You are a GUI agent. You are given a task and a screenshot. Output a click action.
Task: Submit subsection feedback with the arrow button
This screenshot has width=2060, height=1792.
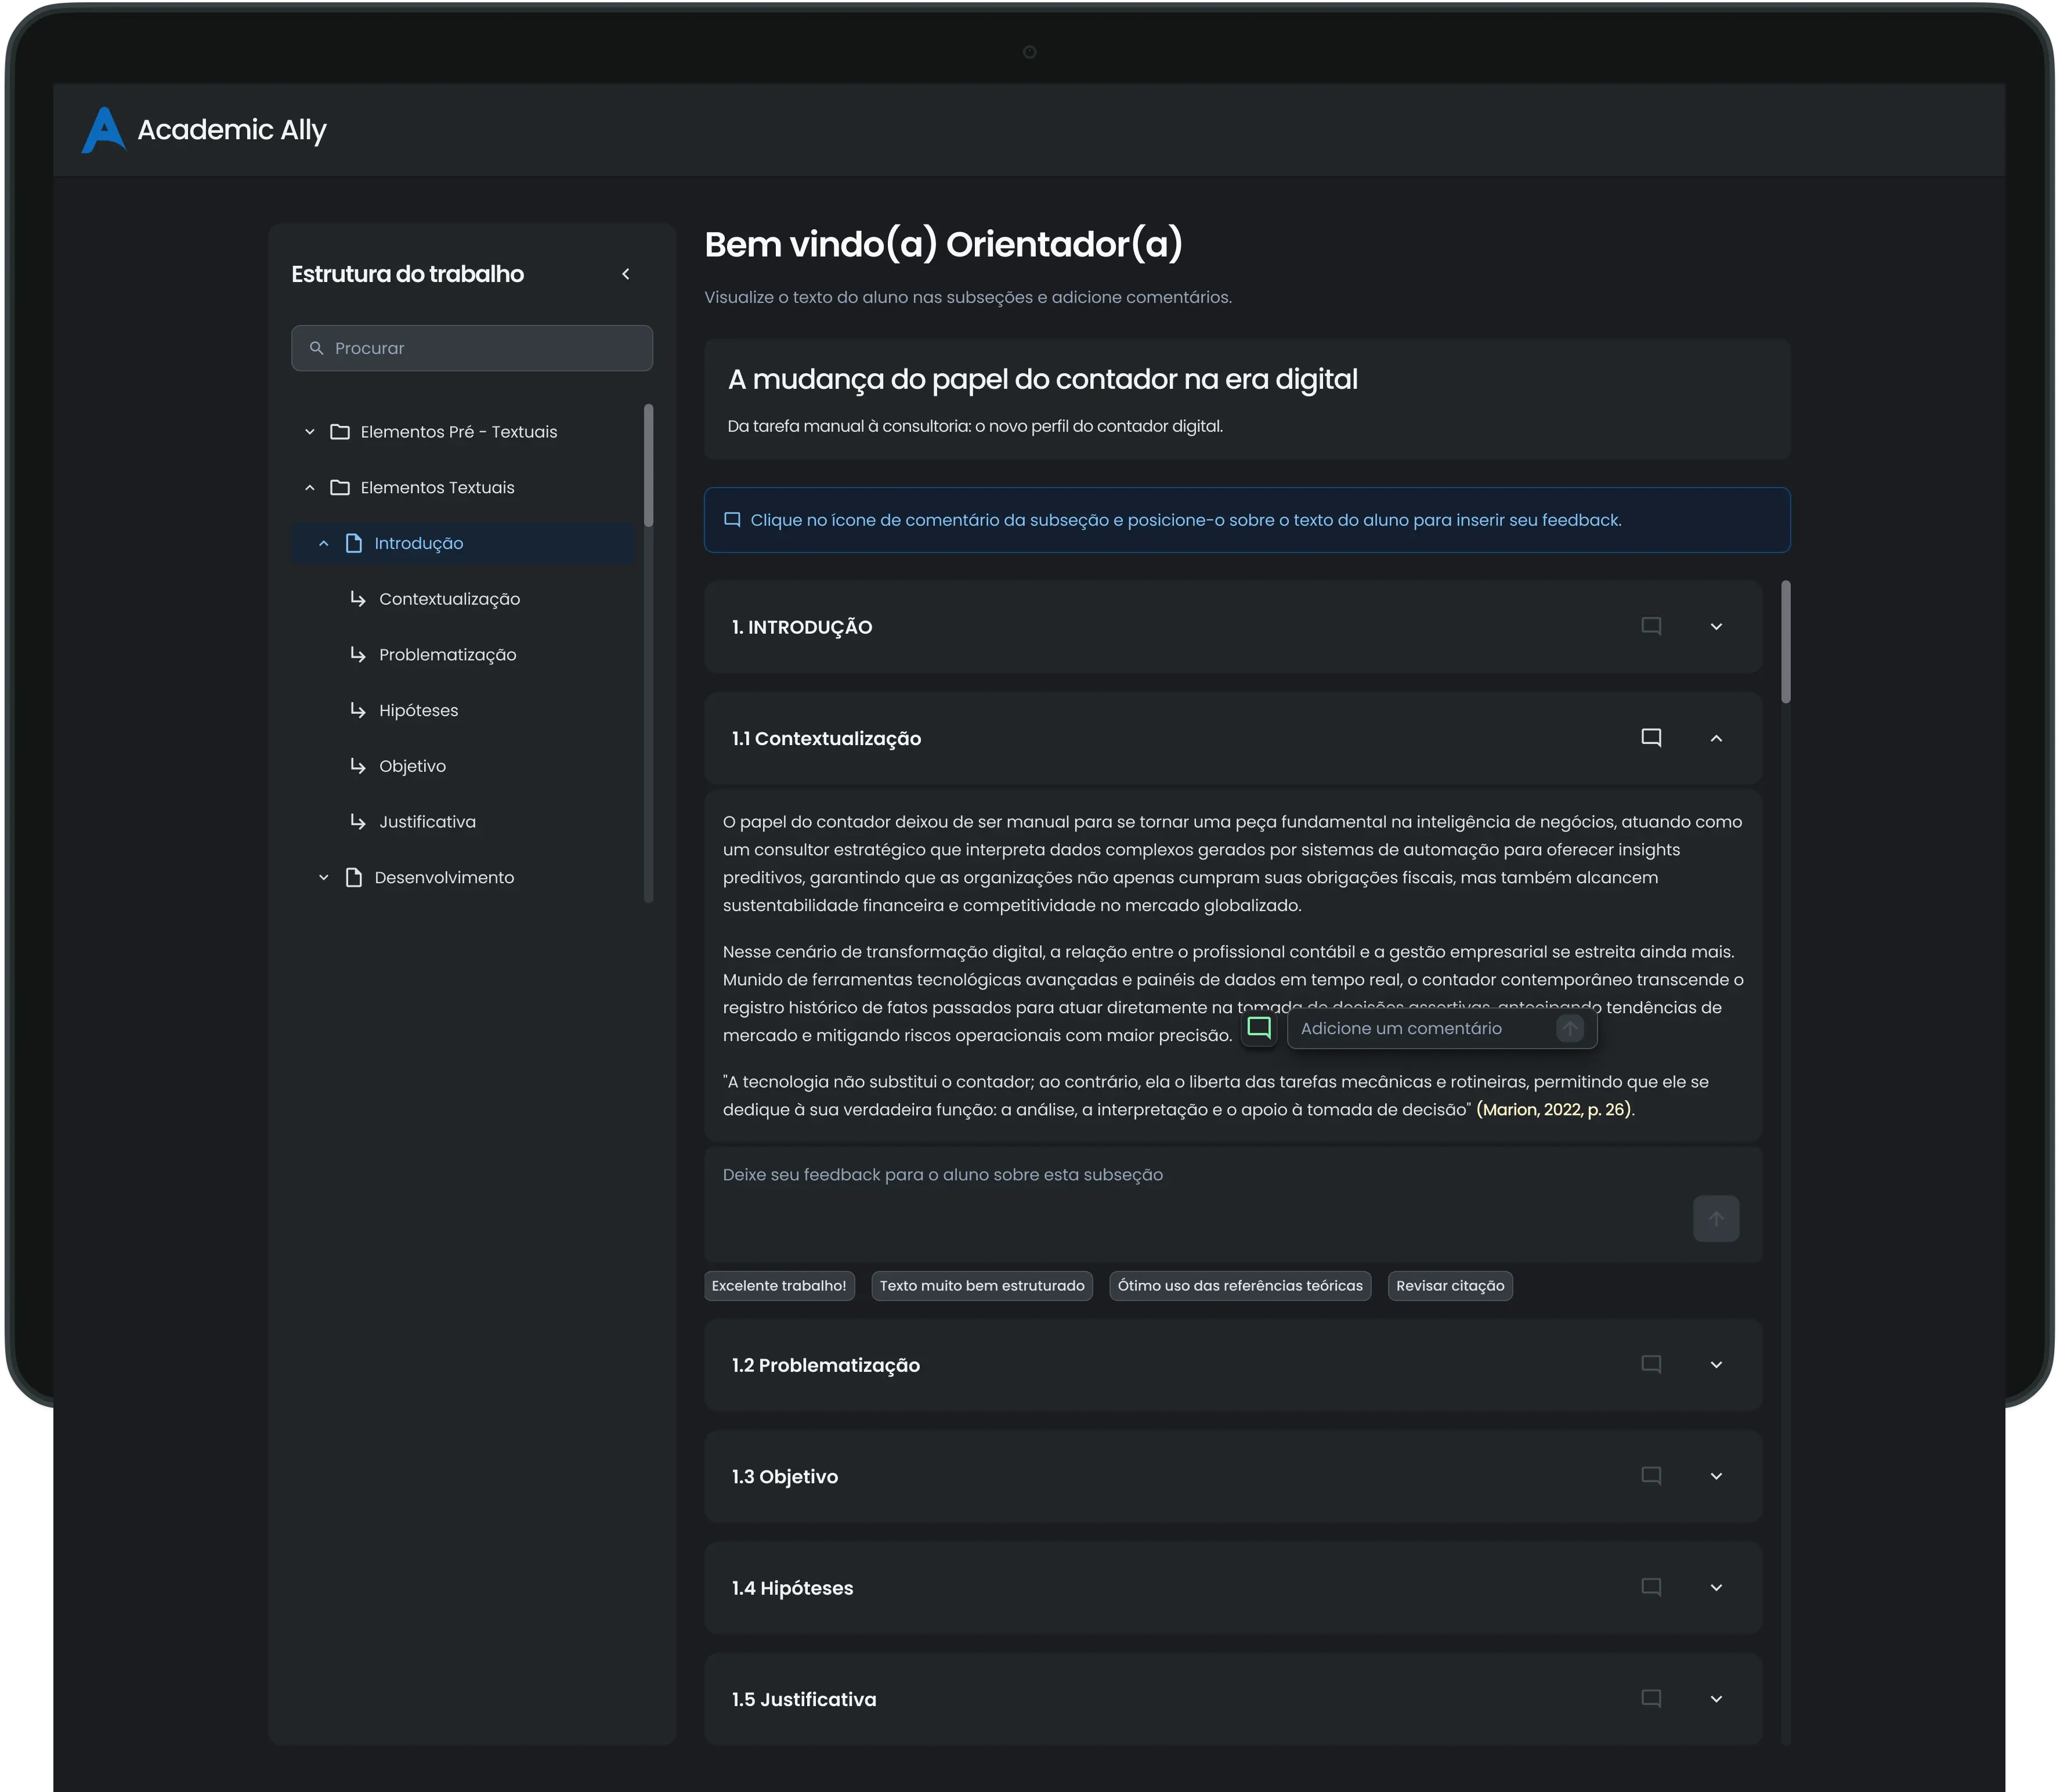point(1716,1219)
